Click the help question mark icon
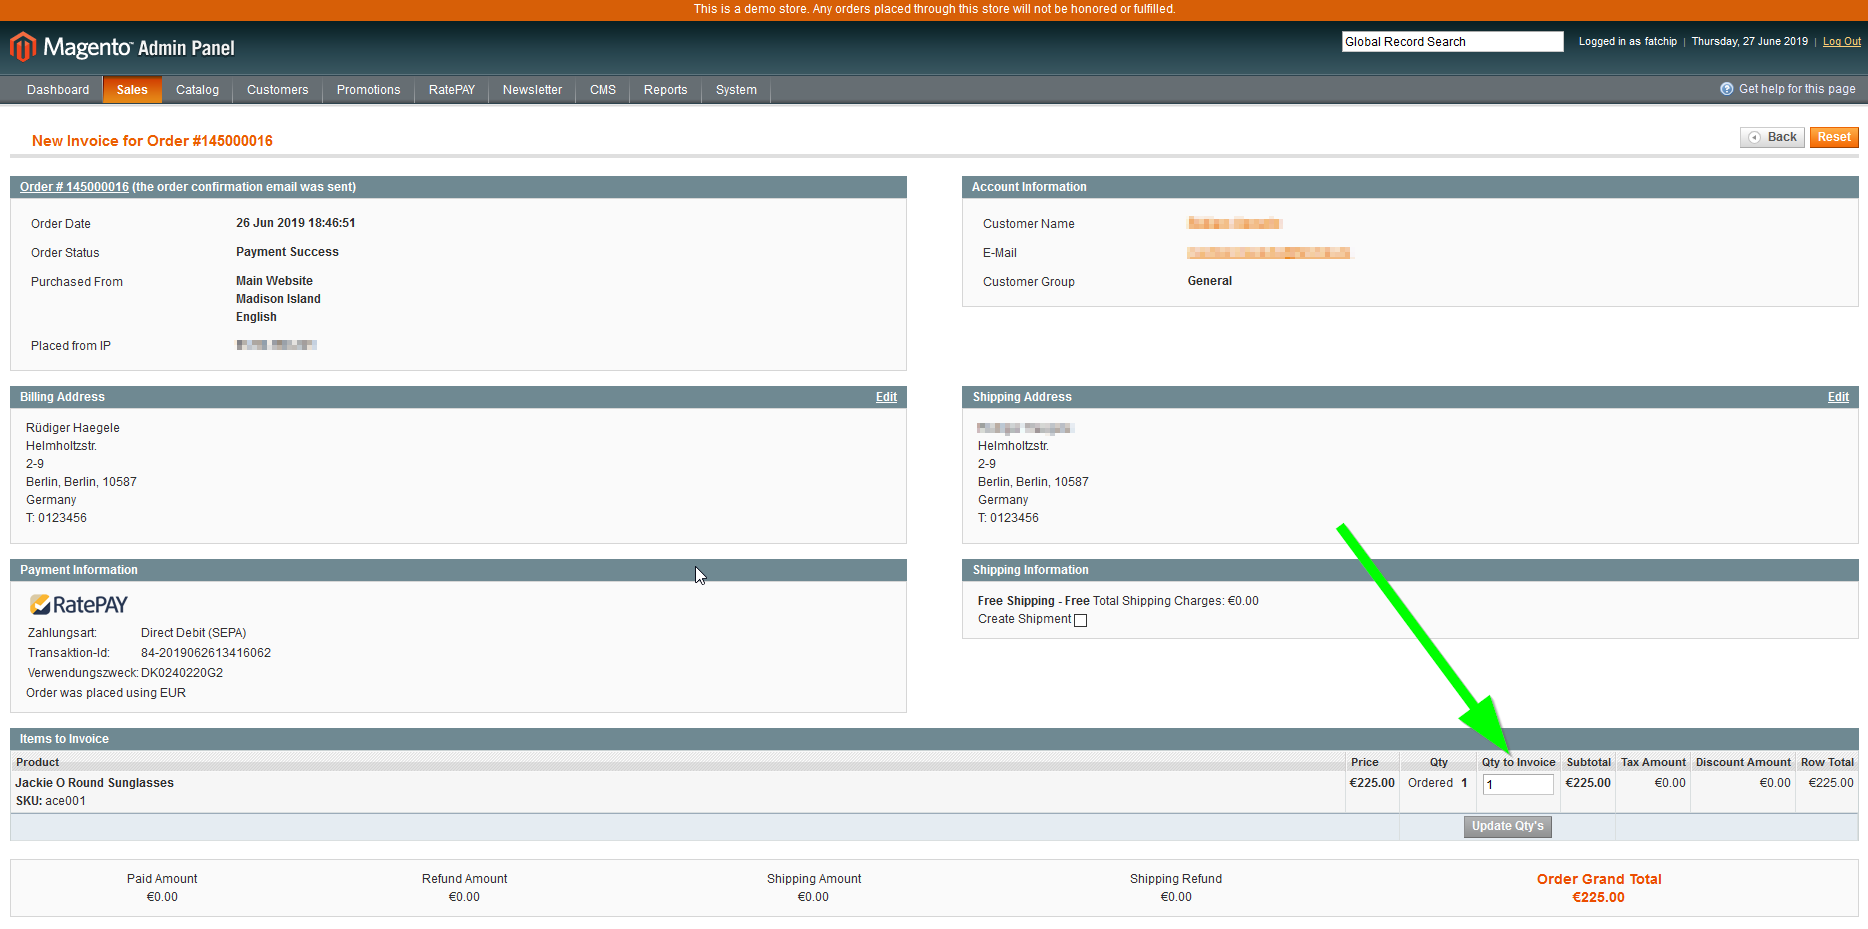This screenshot has width=1868, height=929. click(x=1726, y=89)
